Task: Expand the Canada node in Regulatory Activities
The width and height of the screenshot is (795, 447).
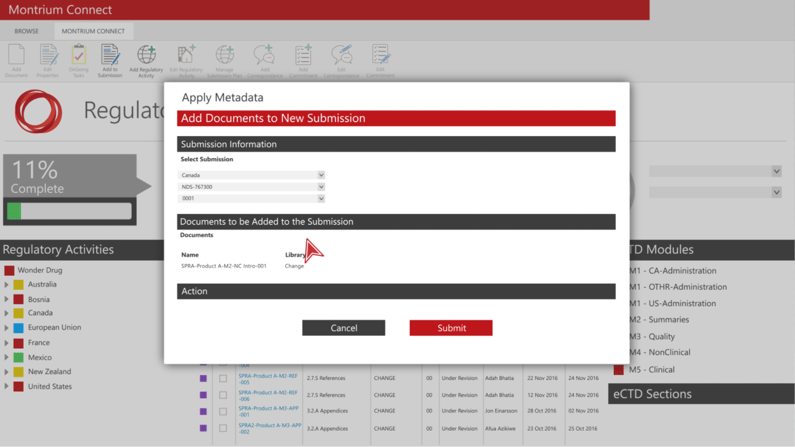Action: pyautogui.click(x=7, y=313)
